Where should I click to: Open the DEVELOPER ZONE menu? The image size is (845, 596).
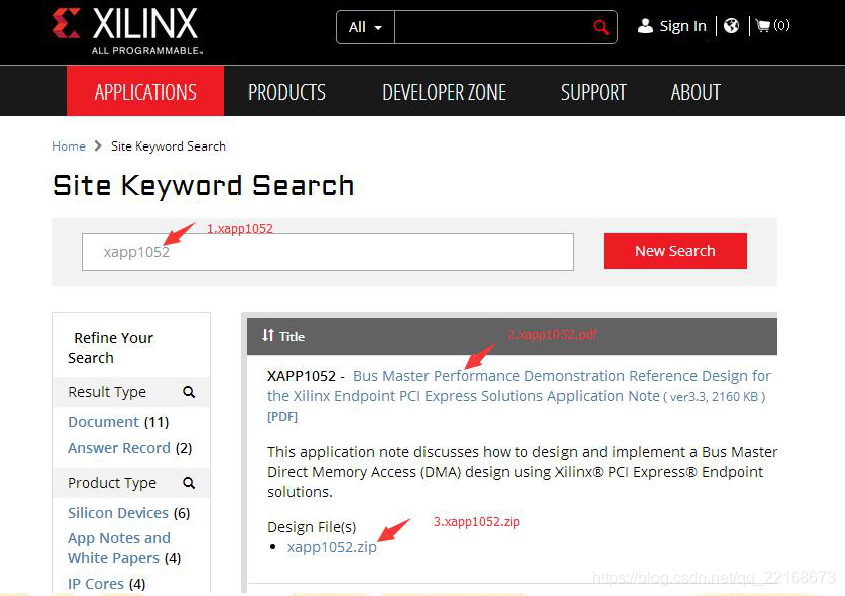click(x=444, y=92)
